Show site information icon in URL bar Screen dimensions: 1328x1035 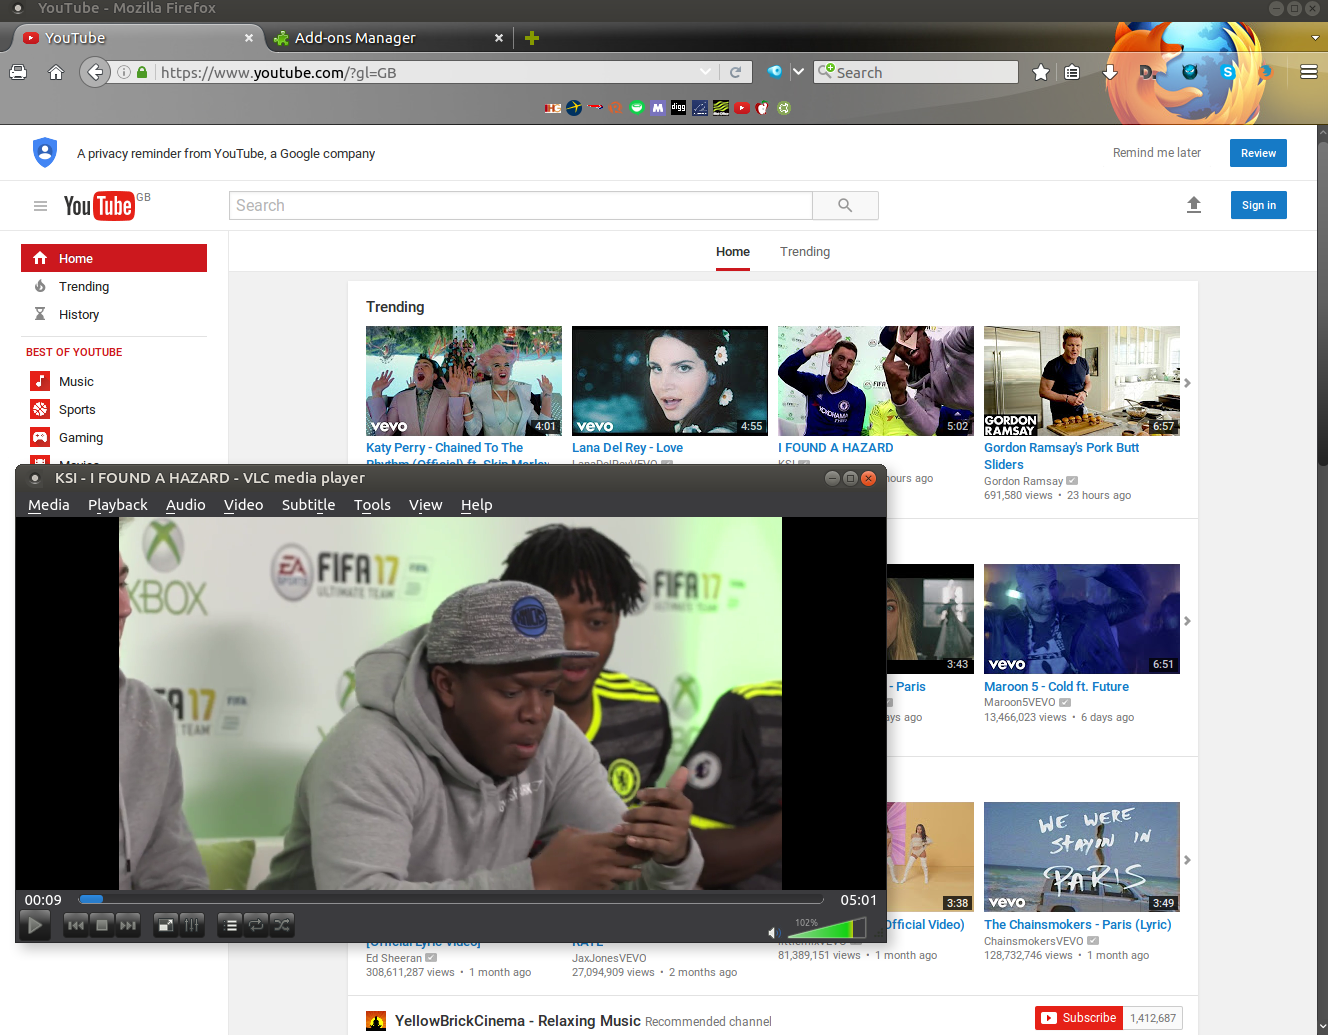point(124,72)
